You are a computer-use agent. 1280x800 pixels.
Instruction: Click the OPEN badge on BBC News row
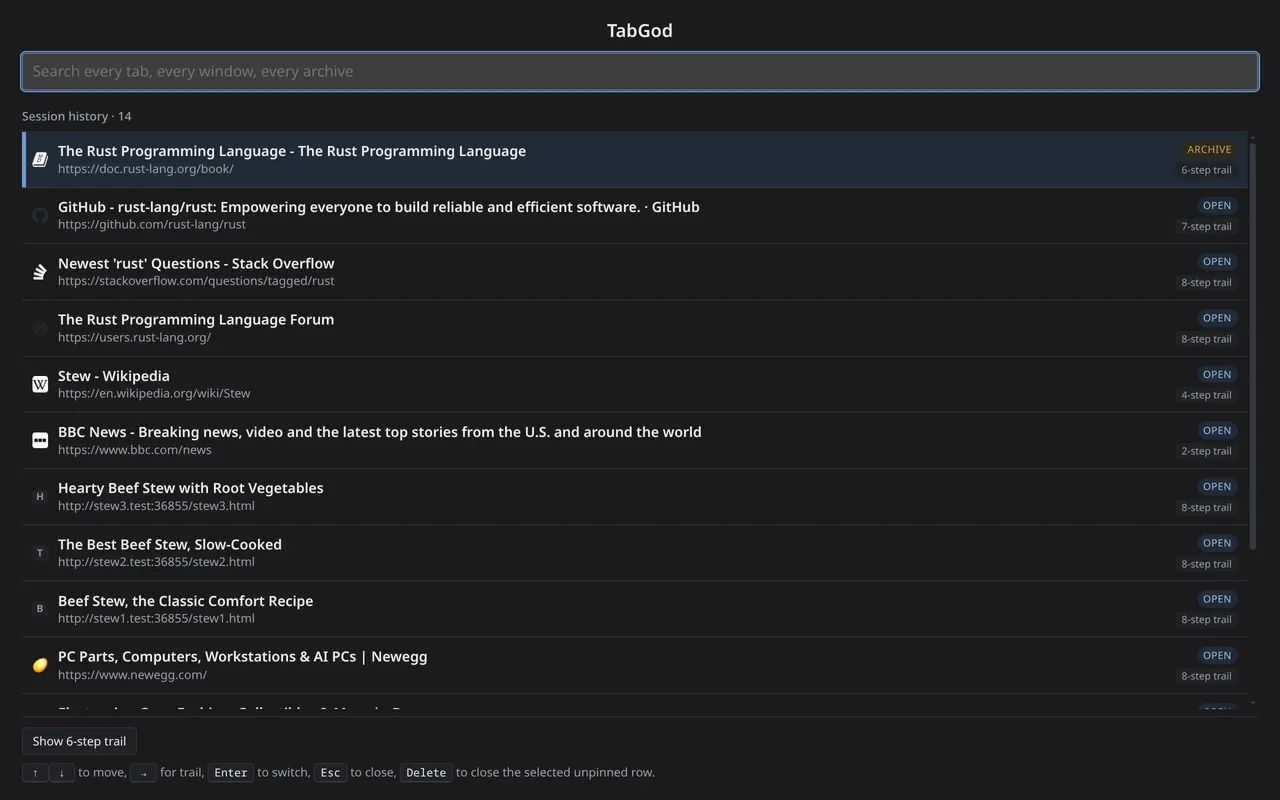point(1217,431)
